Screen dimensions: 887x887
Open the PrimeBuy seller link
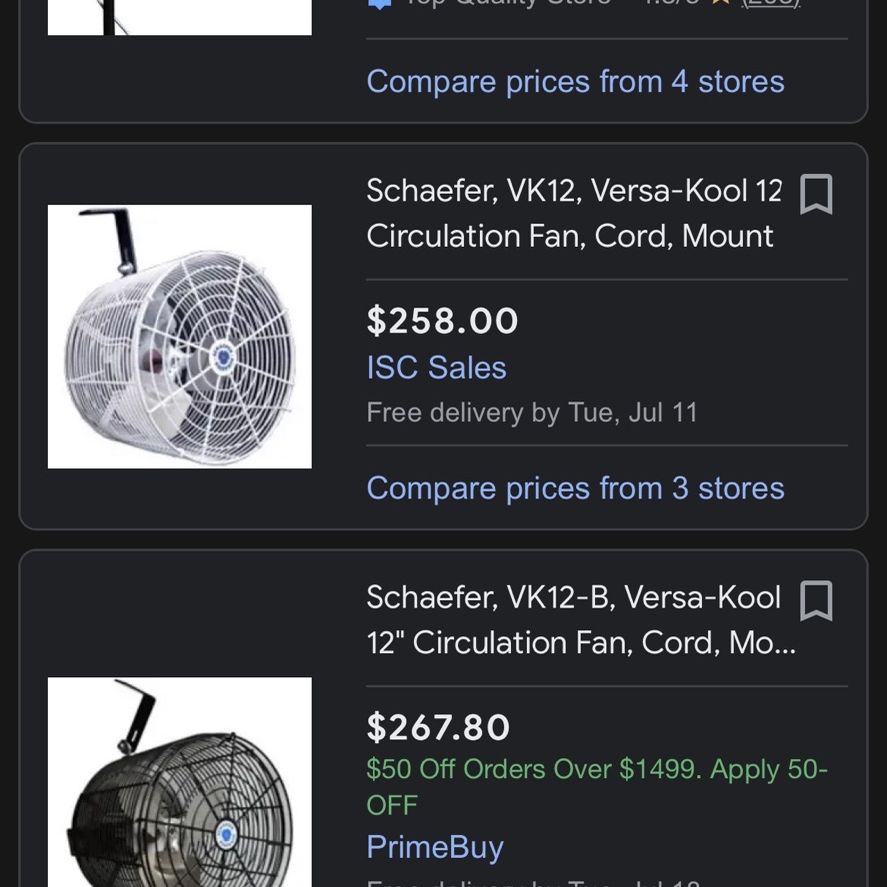click(434, 847)
